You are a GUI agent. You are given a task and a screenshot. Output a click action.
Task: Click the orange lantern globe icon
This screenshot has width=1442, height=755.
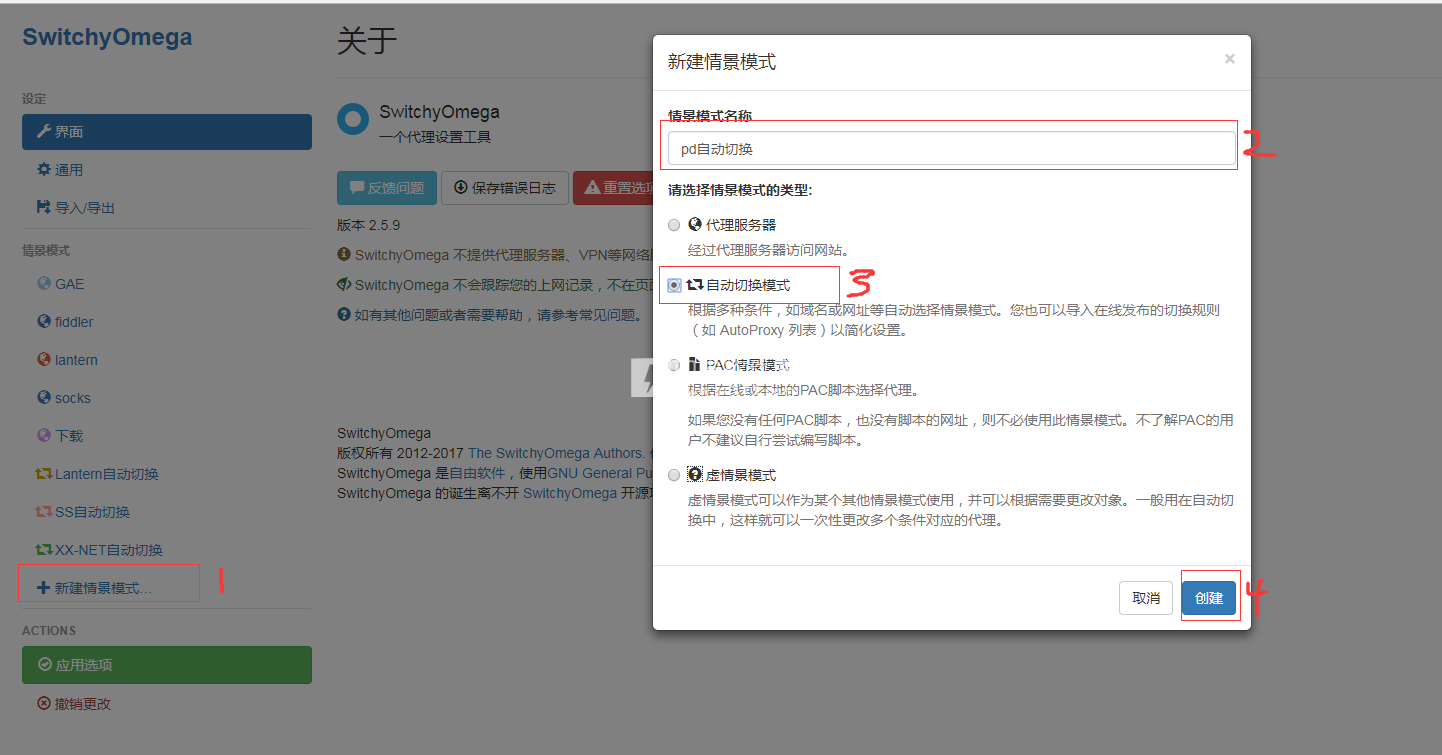(44, 360)
